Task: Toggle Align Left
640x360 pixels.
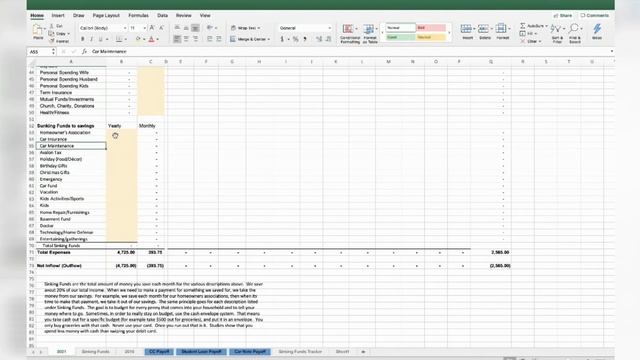Action: click(x=177, y=39)
